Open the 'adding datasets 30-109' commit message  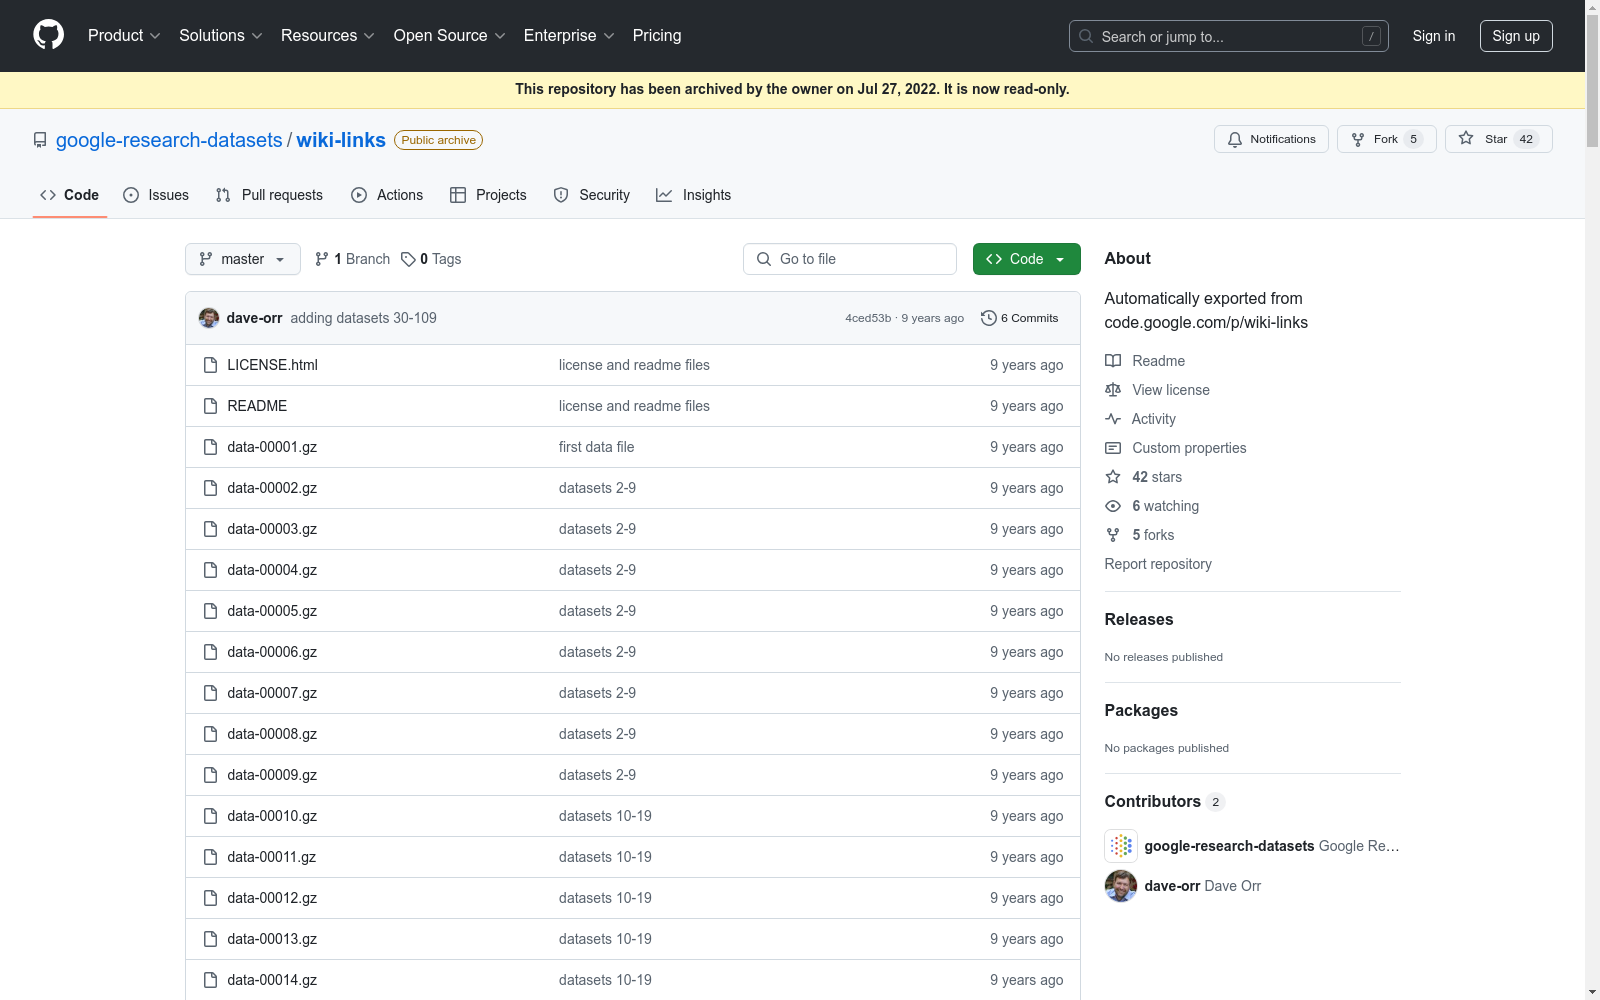click(364, 318)
